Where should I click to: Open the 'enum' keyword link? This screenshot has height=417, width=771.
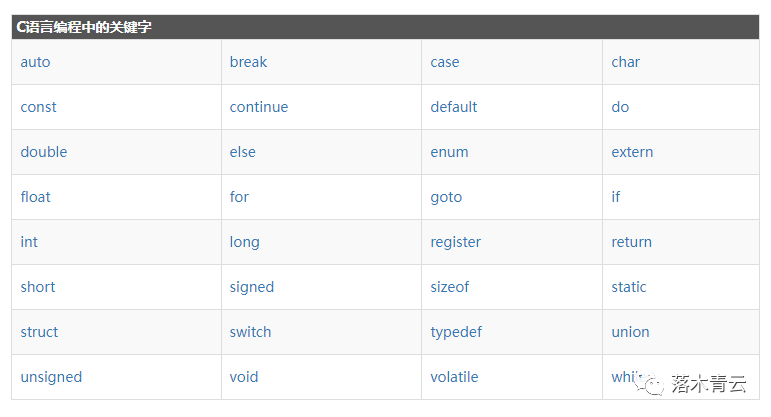pyautogui.click(x=450, y=152)
